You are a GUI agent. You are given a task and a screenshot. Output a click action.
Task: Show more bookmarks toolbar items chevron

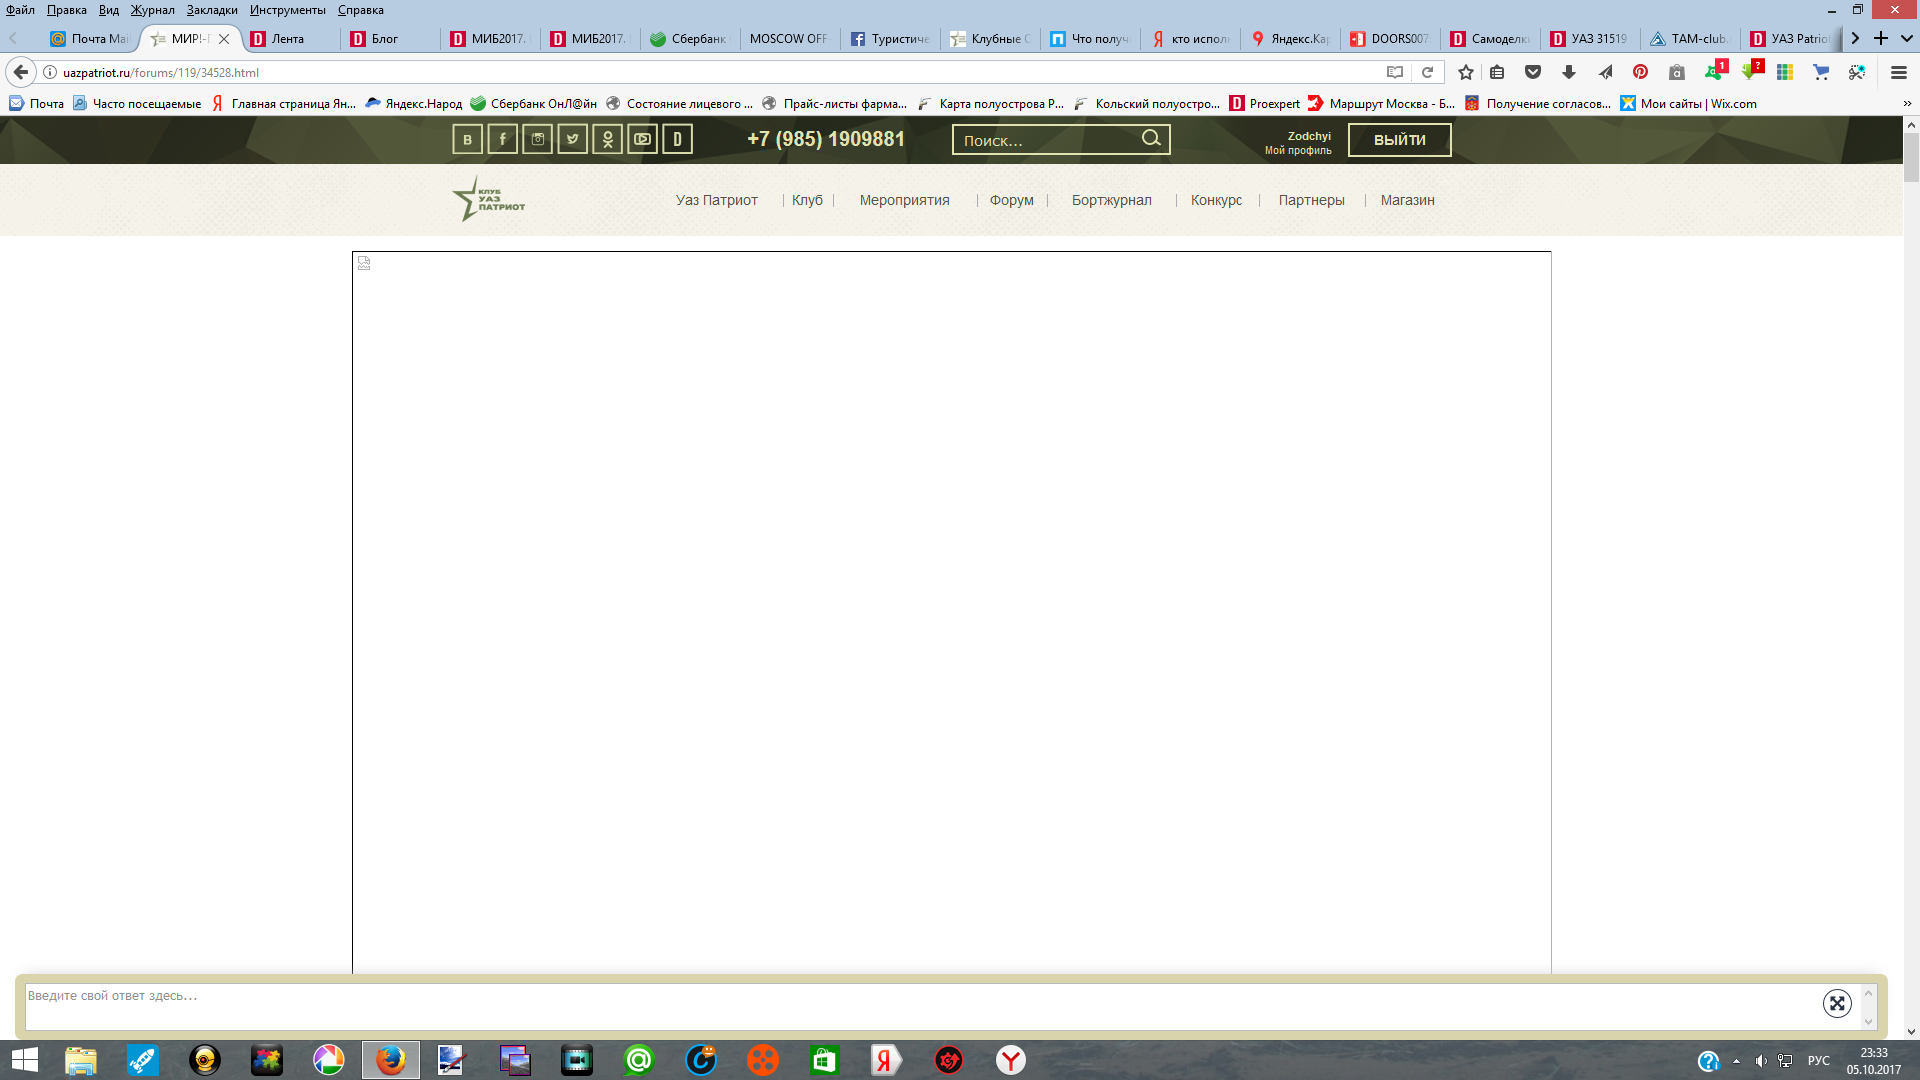click(1907, 103)
